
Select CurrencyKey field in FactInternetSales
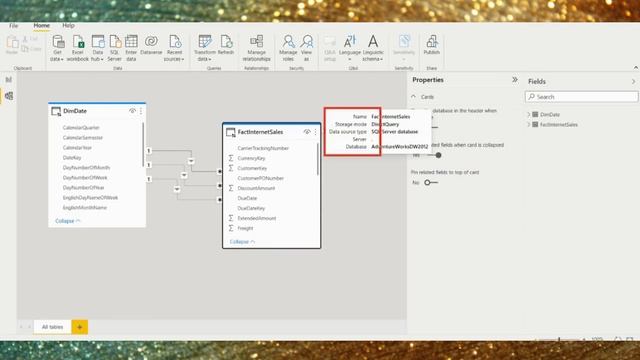pos(251,158)
